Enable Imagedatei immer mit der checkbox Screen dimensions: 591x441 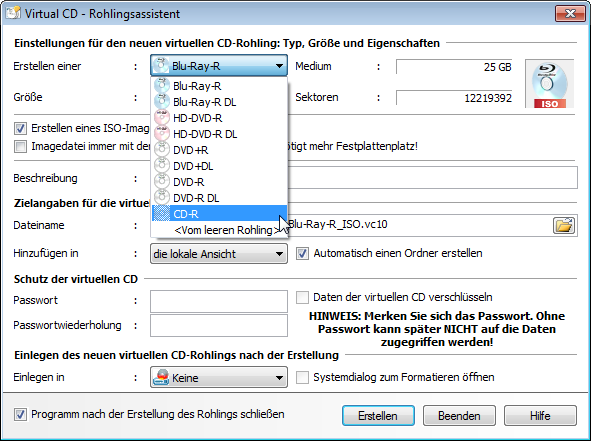20,146
